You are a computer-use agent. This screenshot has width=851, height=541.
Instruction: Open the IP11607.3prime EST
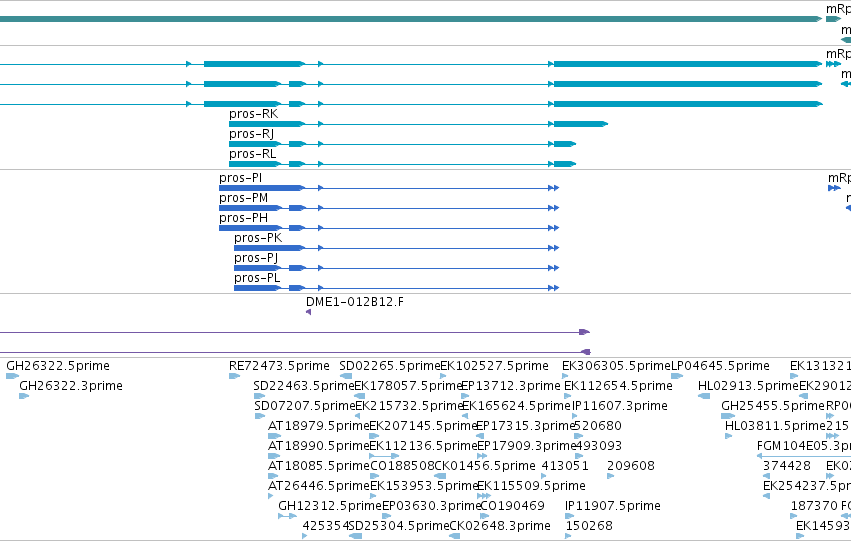[x=620, y=406]
